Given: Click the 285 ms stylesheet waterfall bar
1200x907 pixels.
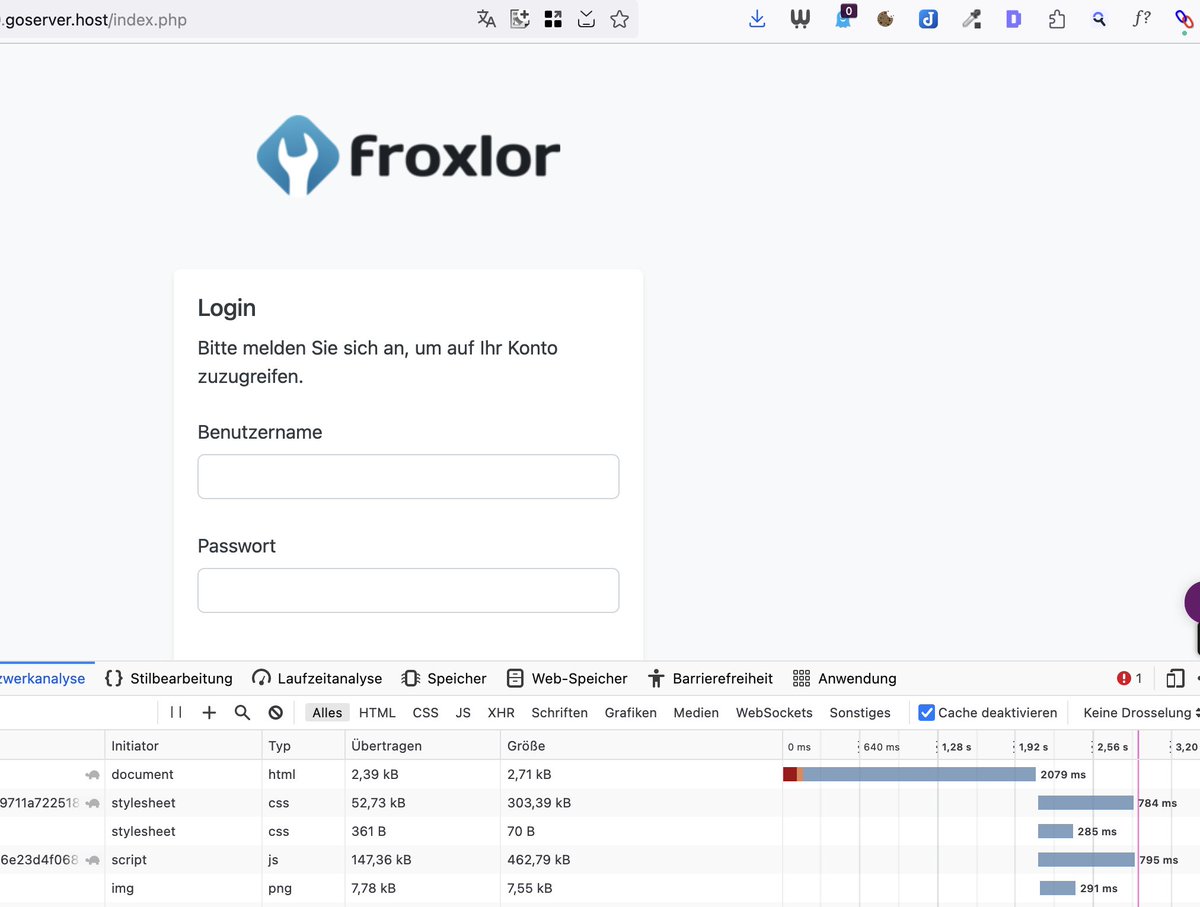Looking at the screenshot, I should [1055, 831].
